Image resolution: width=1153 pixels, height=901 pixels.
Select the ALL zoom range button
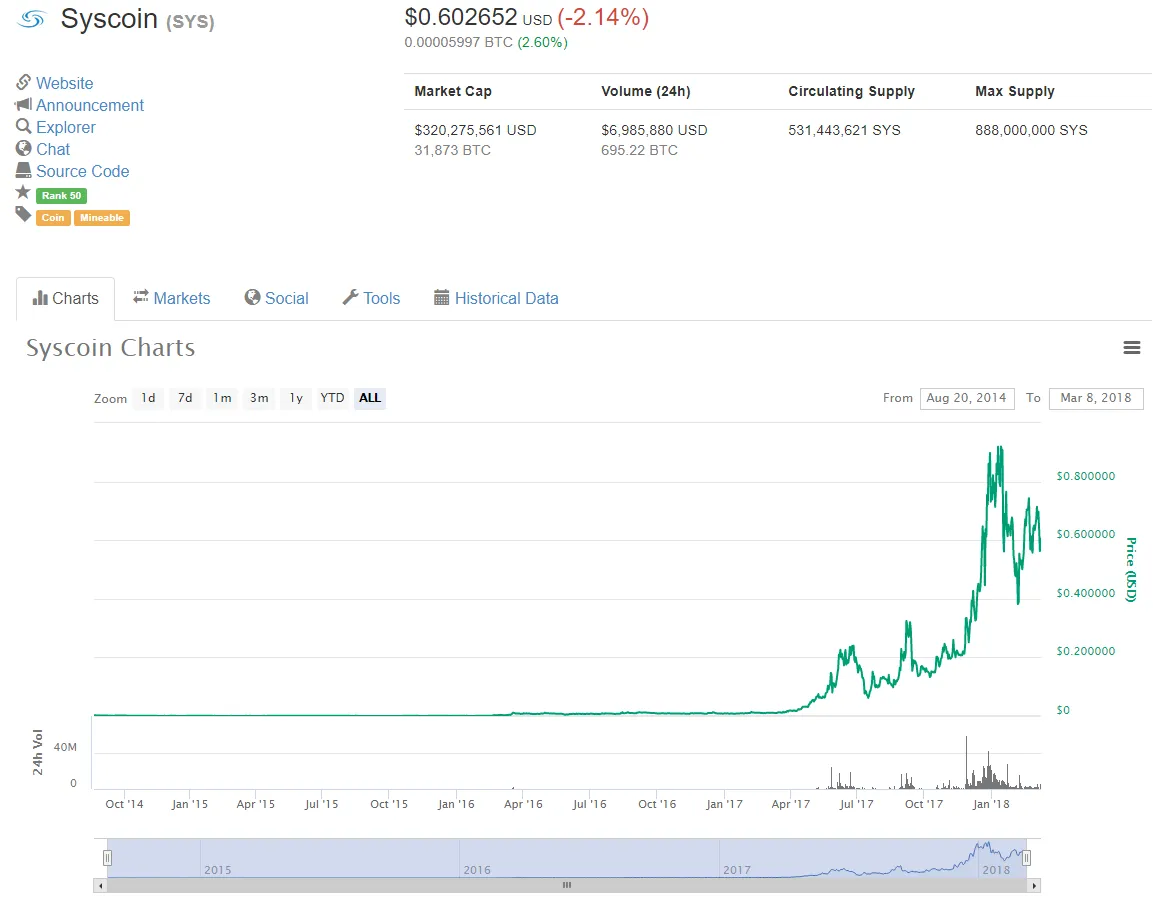[370, 398]
